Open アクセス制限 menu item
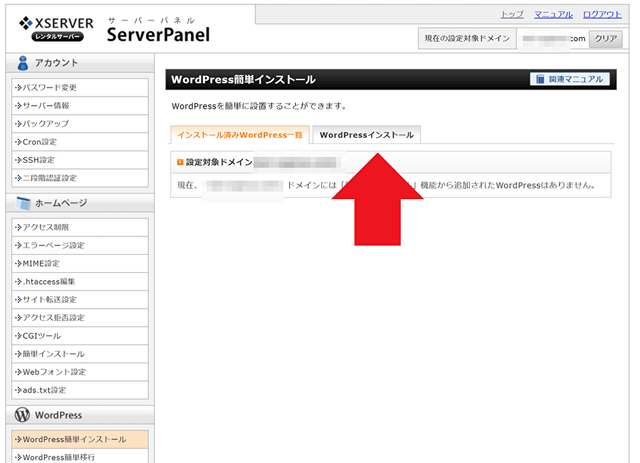This screenshot has height=463, width=640. coord(80,227)
